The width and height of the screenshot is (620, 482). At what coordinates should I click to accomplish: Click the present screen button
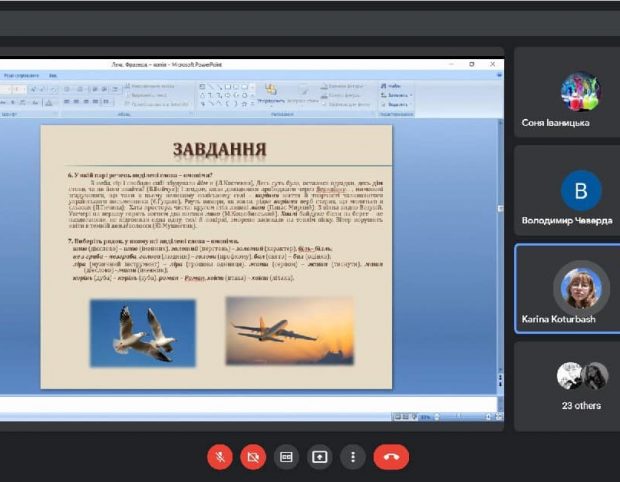319,457
